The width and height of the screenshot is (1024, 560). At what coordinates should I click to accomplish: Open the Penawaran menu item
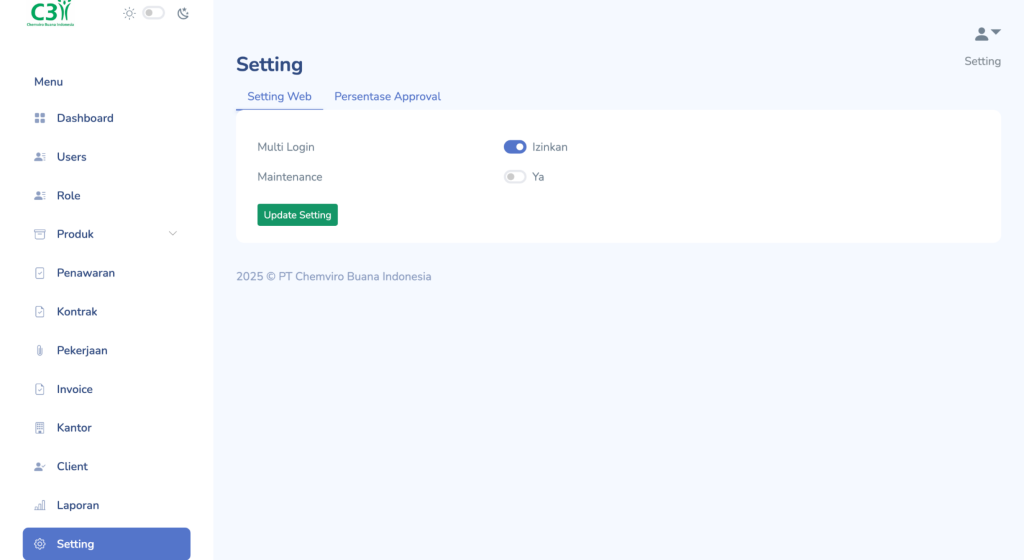(85, 273)
